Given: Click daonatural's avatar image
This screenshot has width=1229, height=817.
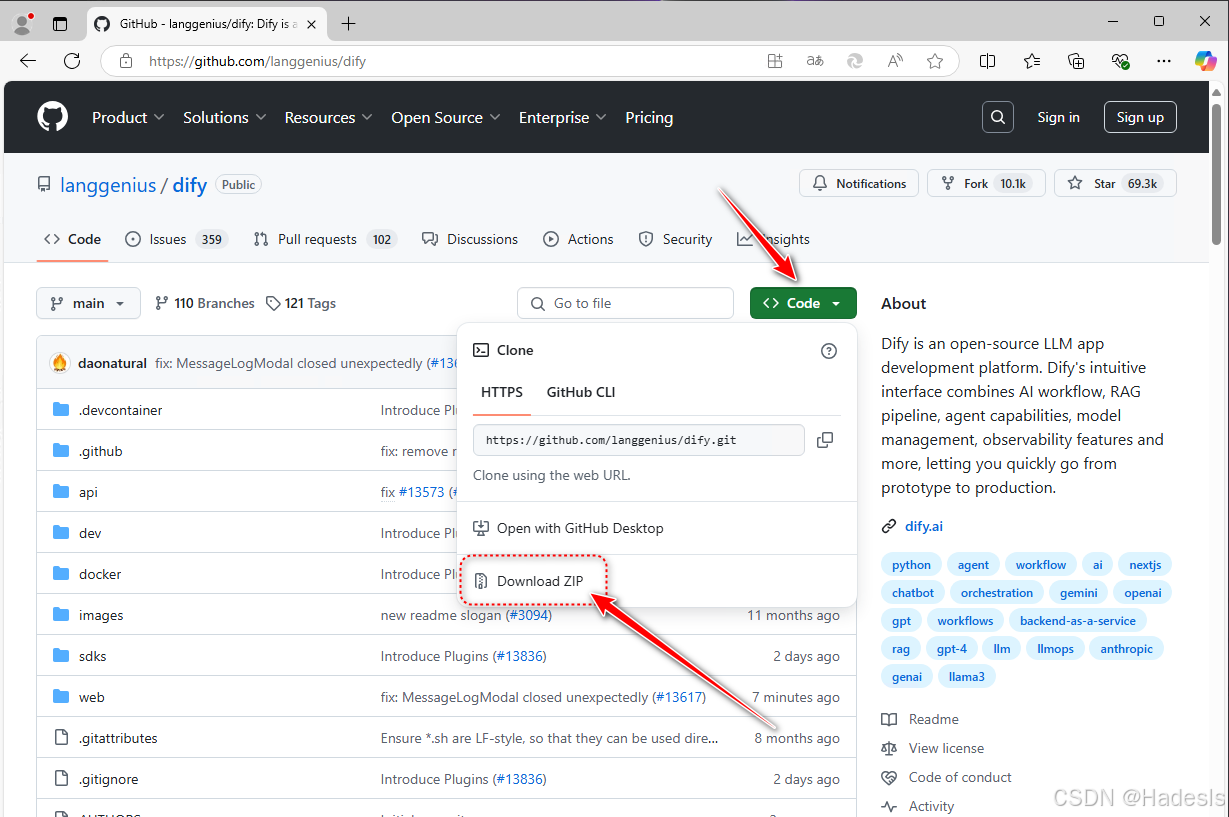Looking at the screenshot, I should 60,363.
